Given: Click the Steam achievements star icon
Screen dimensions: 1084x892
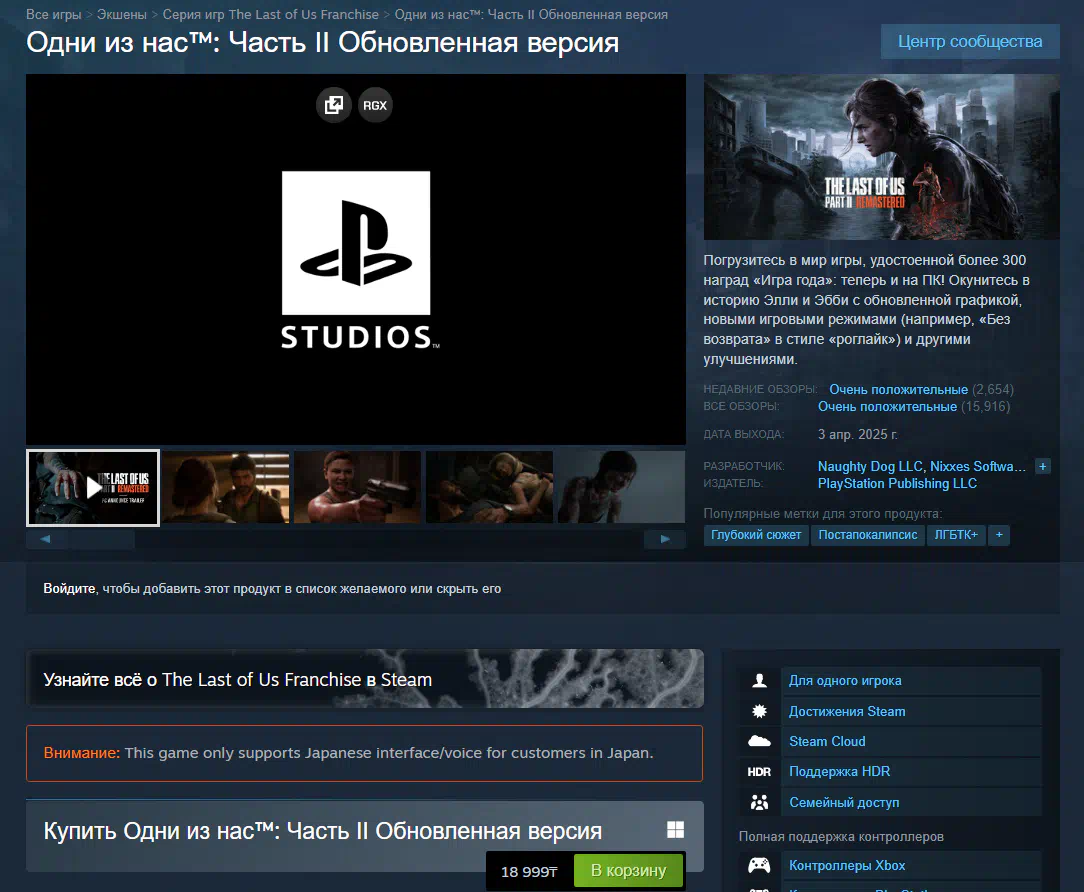Looking at the screenshot, I should click(759, 711).
